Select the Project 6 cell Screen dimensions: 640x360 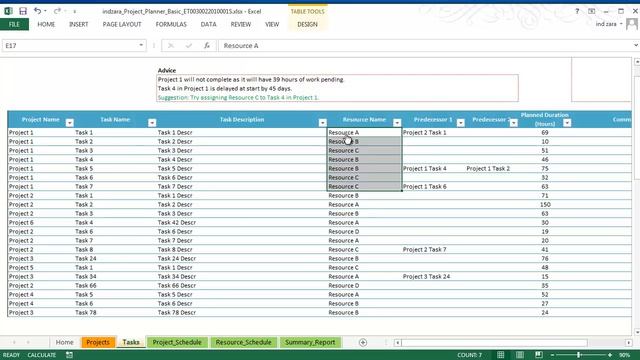(40, 222)
